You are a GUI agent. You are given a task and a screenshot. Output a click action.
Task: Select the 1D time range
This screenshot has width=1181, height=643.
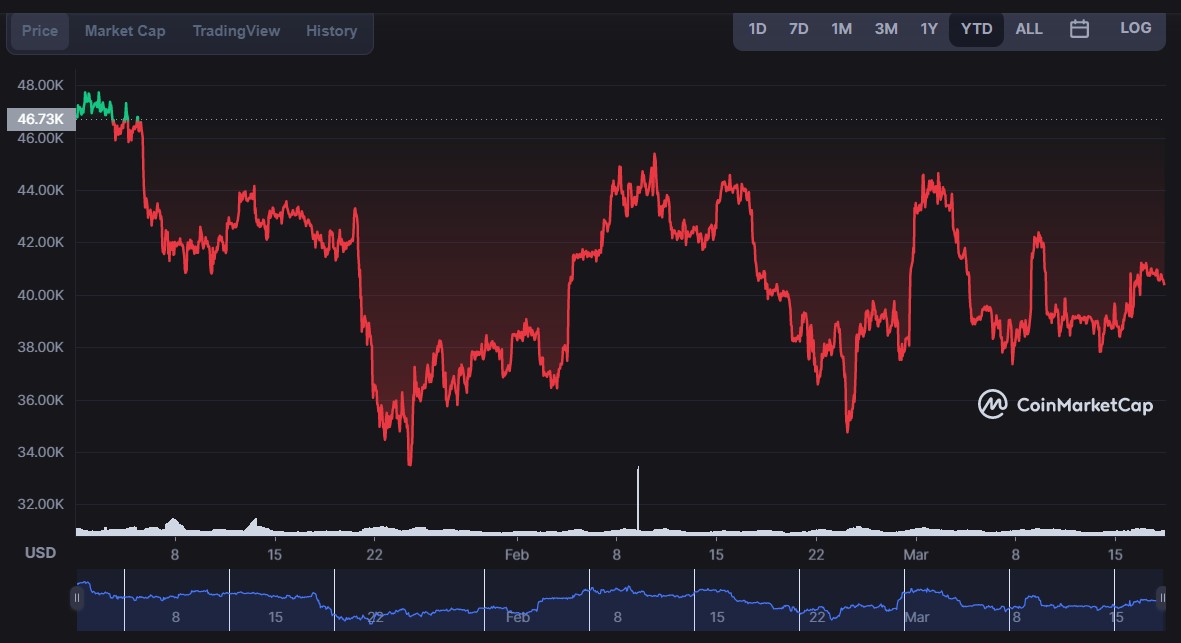pyautogui.click(x=757, y=29)
